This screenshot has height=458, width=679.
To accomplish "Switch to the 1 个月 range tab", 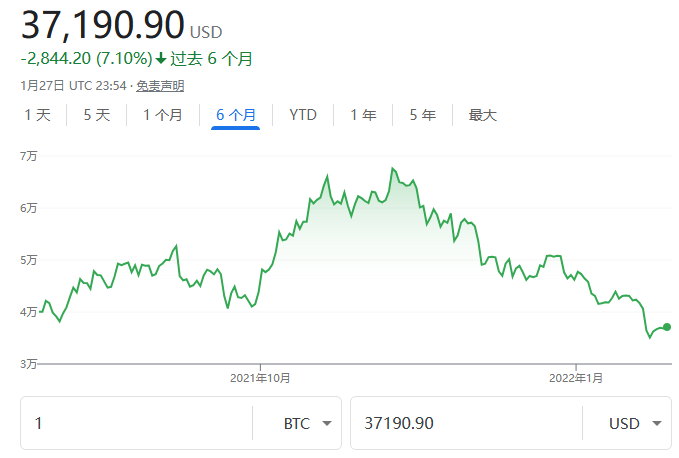I will 163,115.
